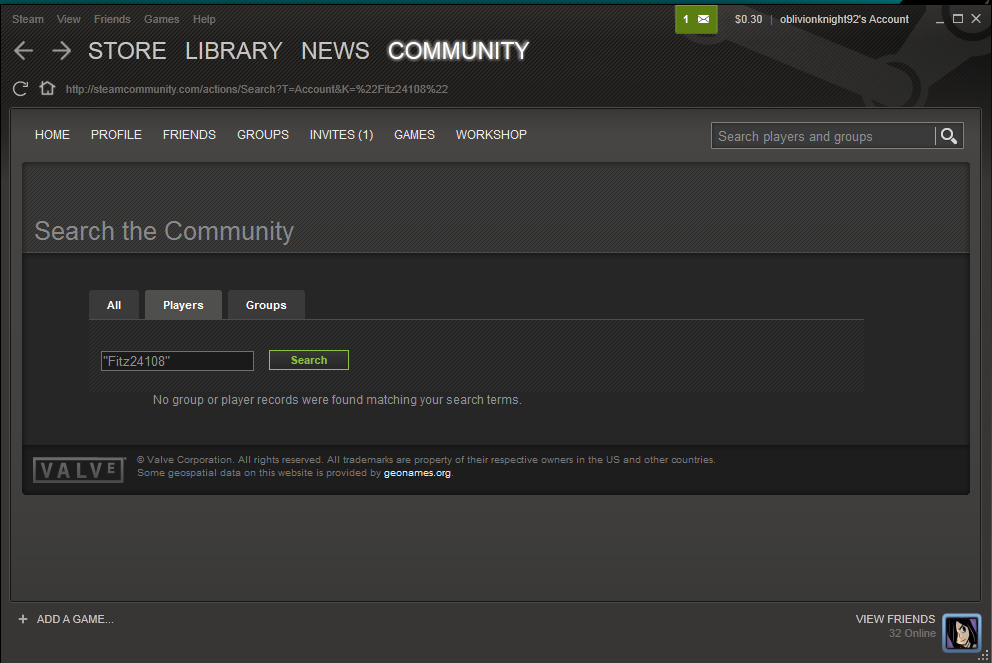This screenshot has width=992, height=663.
Task: Open the Games menu
Action: (x=161, y=19)
